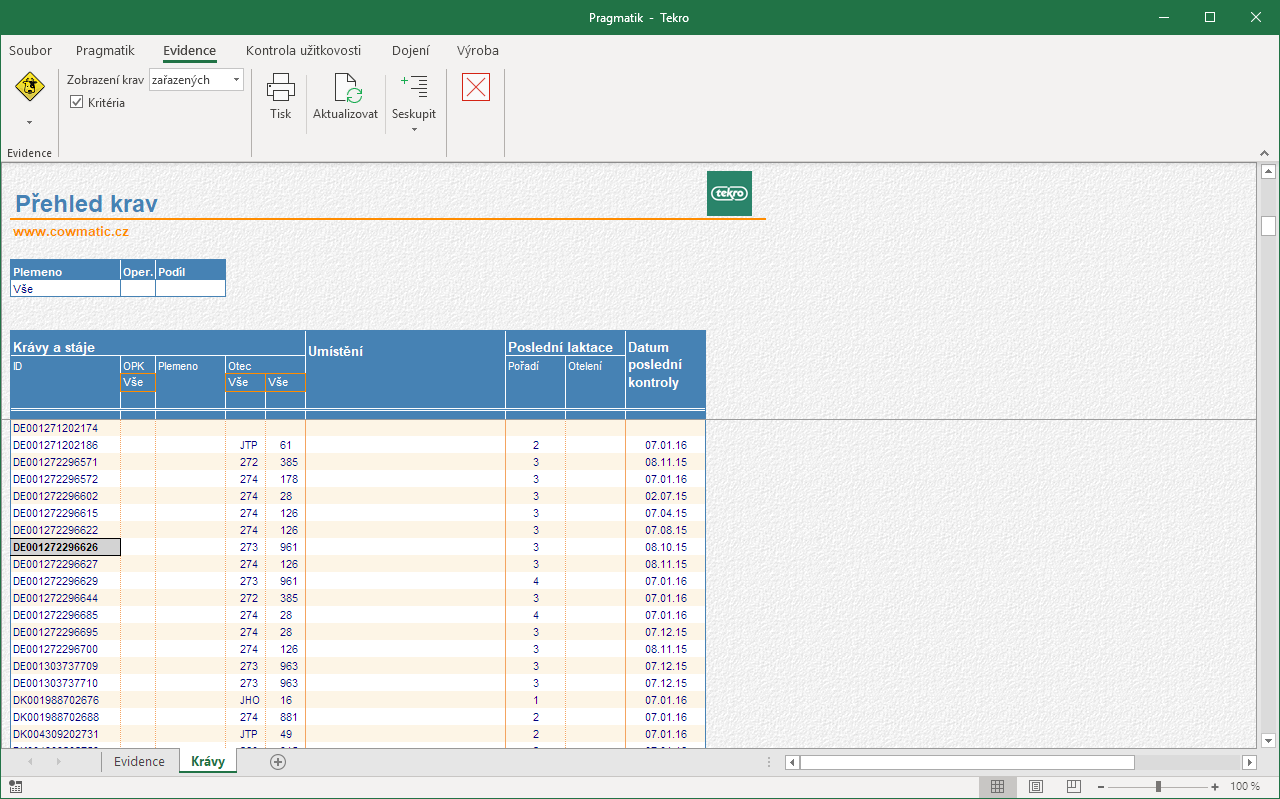Click the red X close-report icon
Screen dimensions: 1280x799
pos(476,87)
